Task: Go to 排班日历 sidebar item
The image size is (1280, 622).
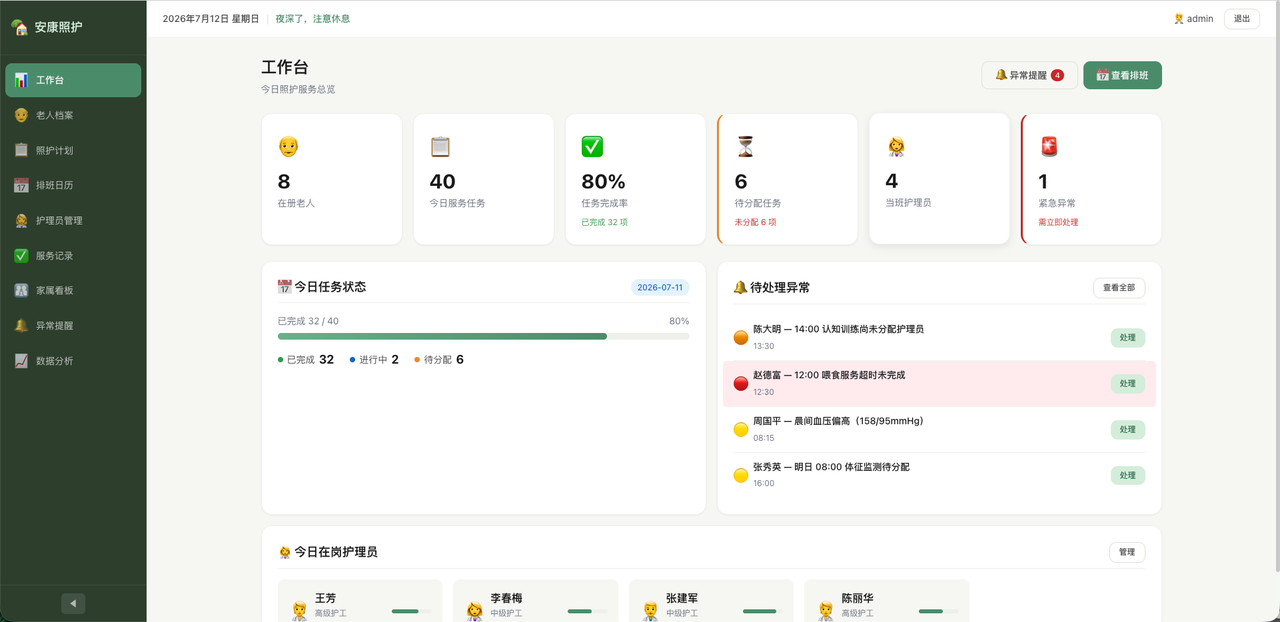Action: pos(73,185)
